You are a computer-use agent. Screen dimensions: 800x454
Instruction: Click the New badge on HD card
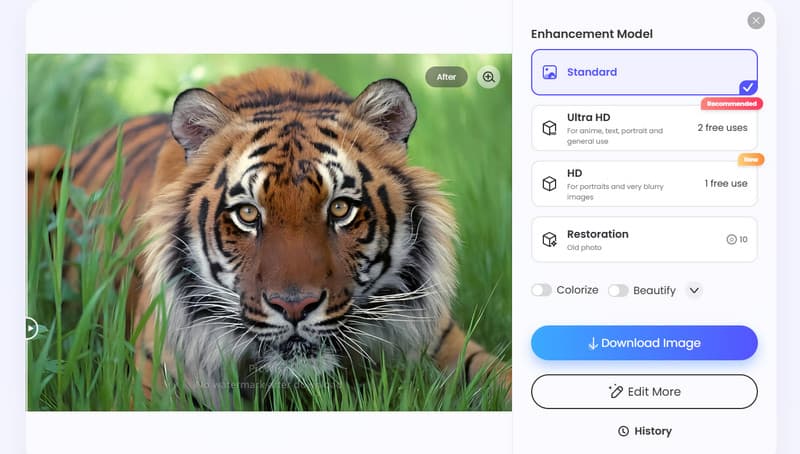(x=751, y=160)
